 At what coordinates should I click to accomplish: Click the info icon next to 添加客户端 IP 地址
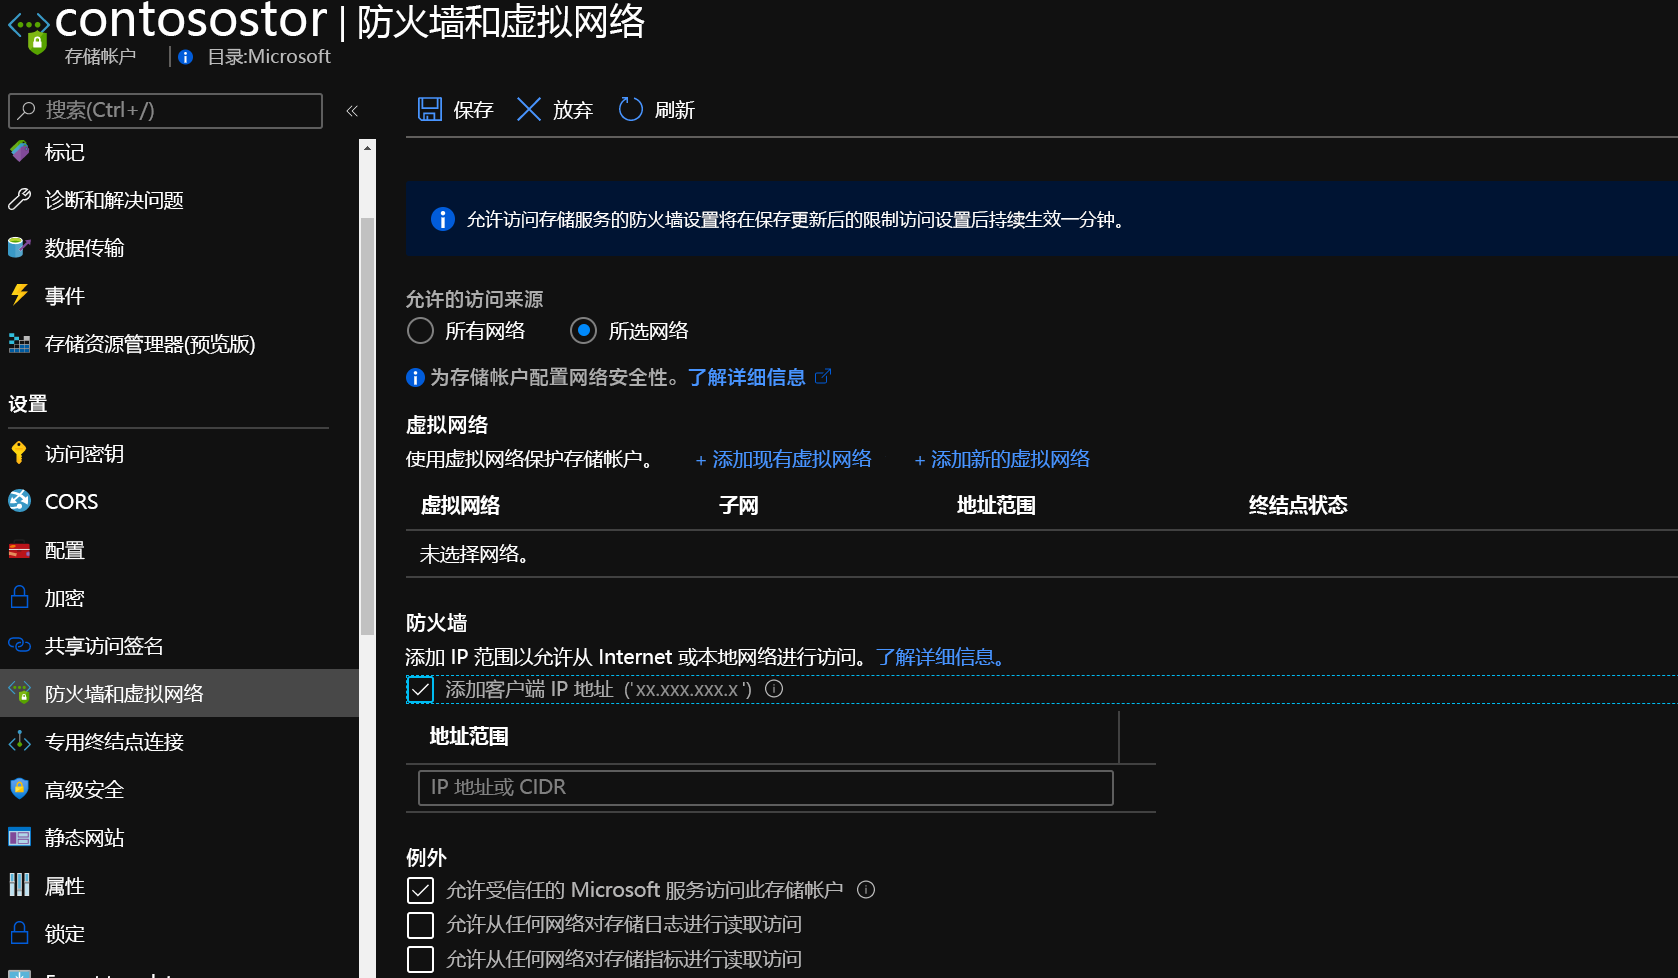click(x=774, y=688)
